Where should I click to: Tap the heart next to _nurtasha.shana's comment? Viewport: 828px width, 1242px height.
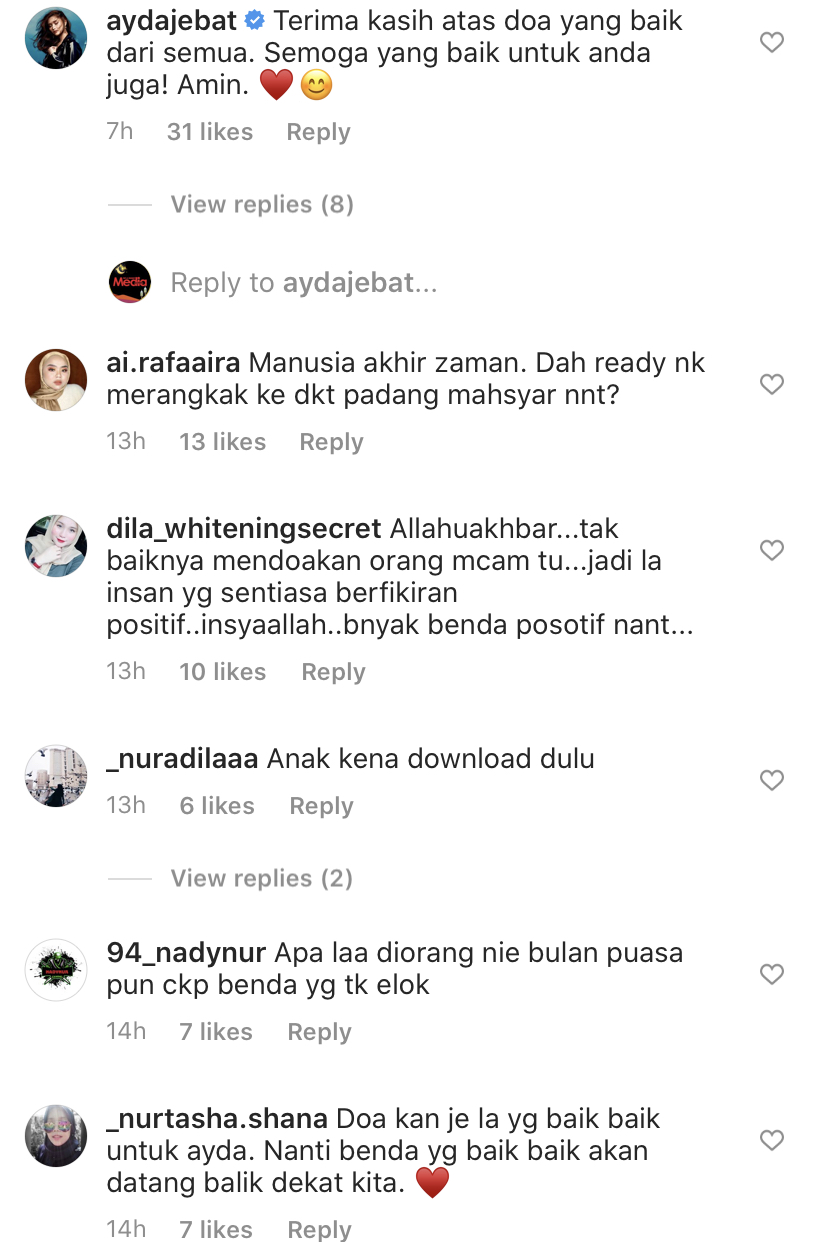pos(771,1140)
